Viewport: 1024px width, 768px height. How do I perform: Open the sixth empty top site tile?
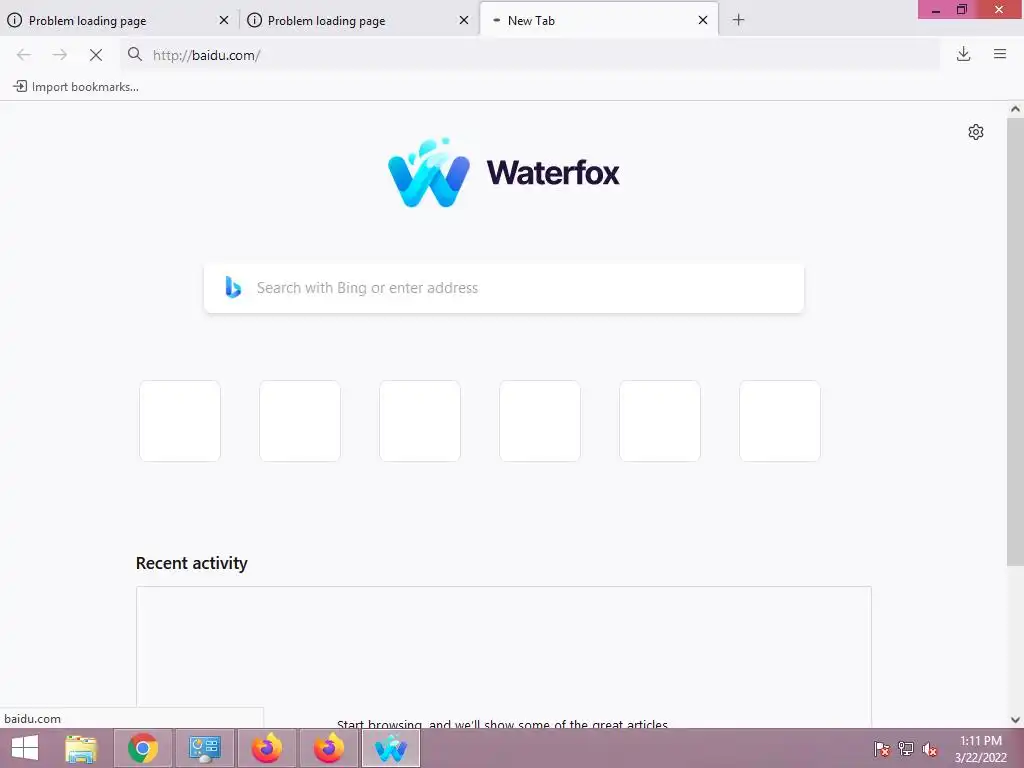[780, 421]
